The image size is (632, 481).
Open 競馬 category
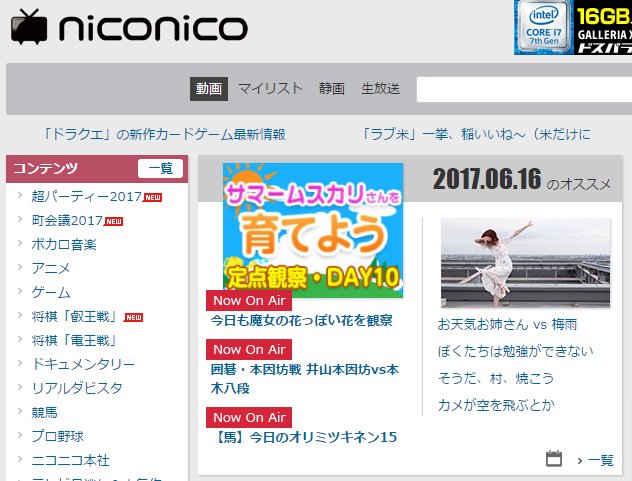44,412
